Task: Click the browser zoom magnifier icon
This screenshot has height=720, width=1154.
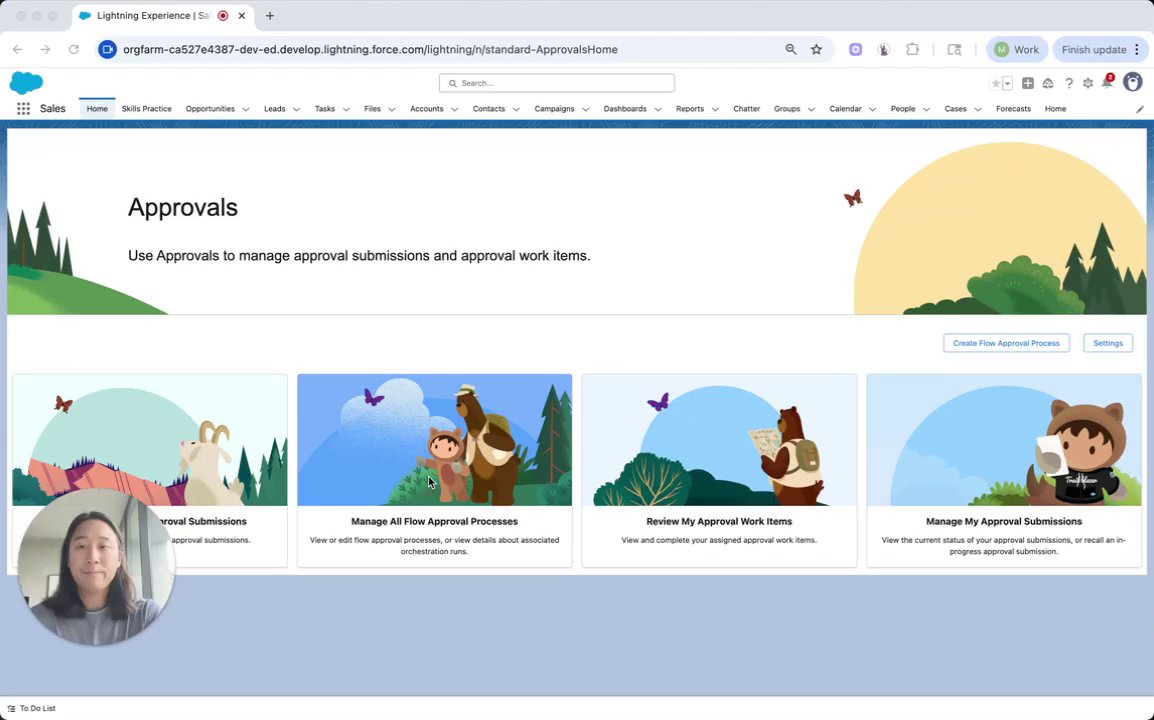Action: (790, 49)
